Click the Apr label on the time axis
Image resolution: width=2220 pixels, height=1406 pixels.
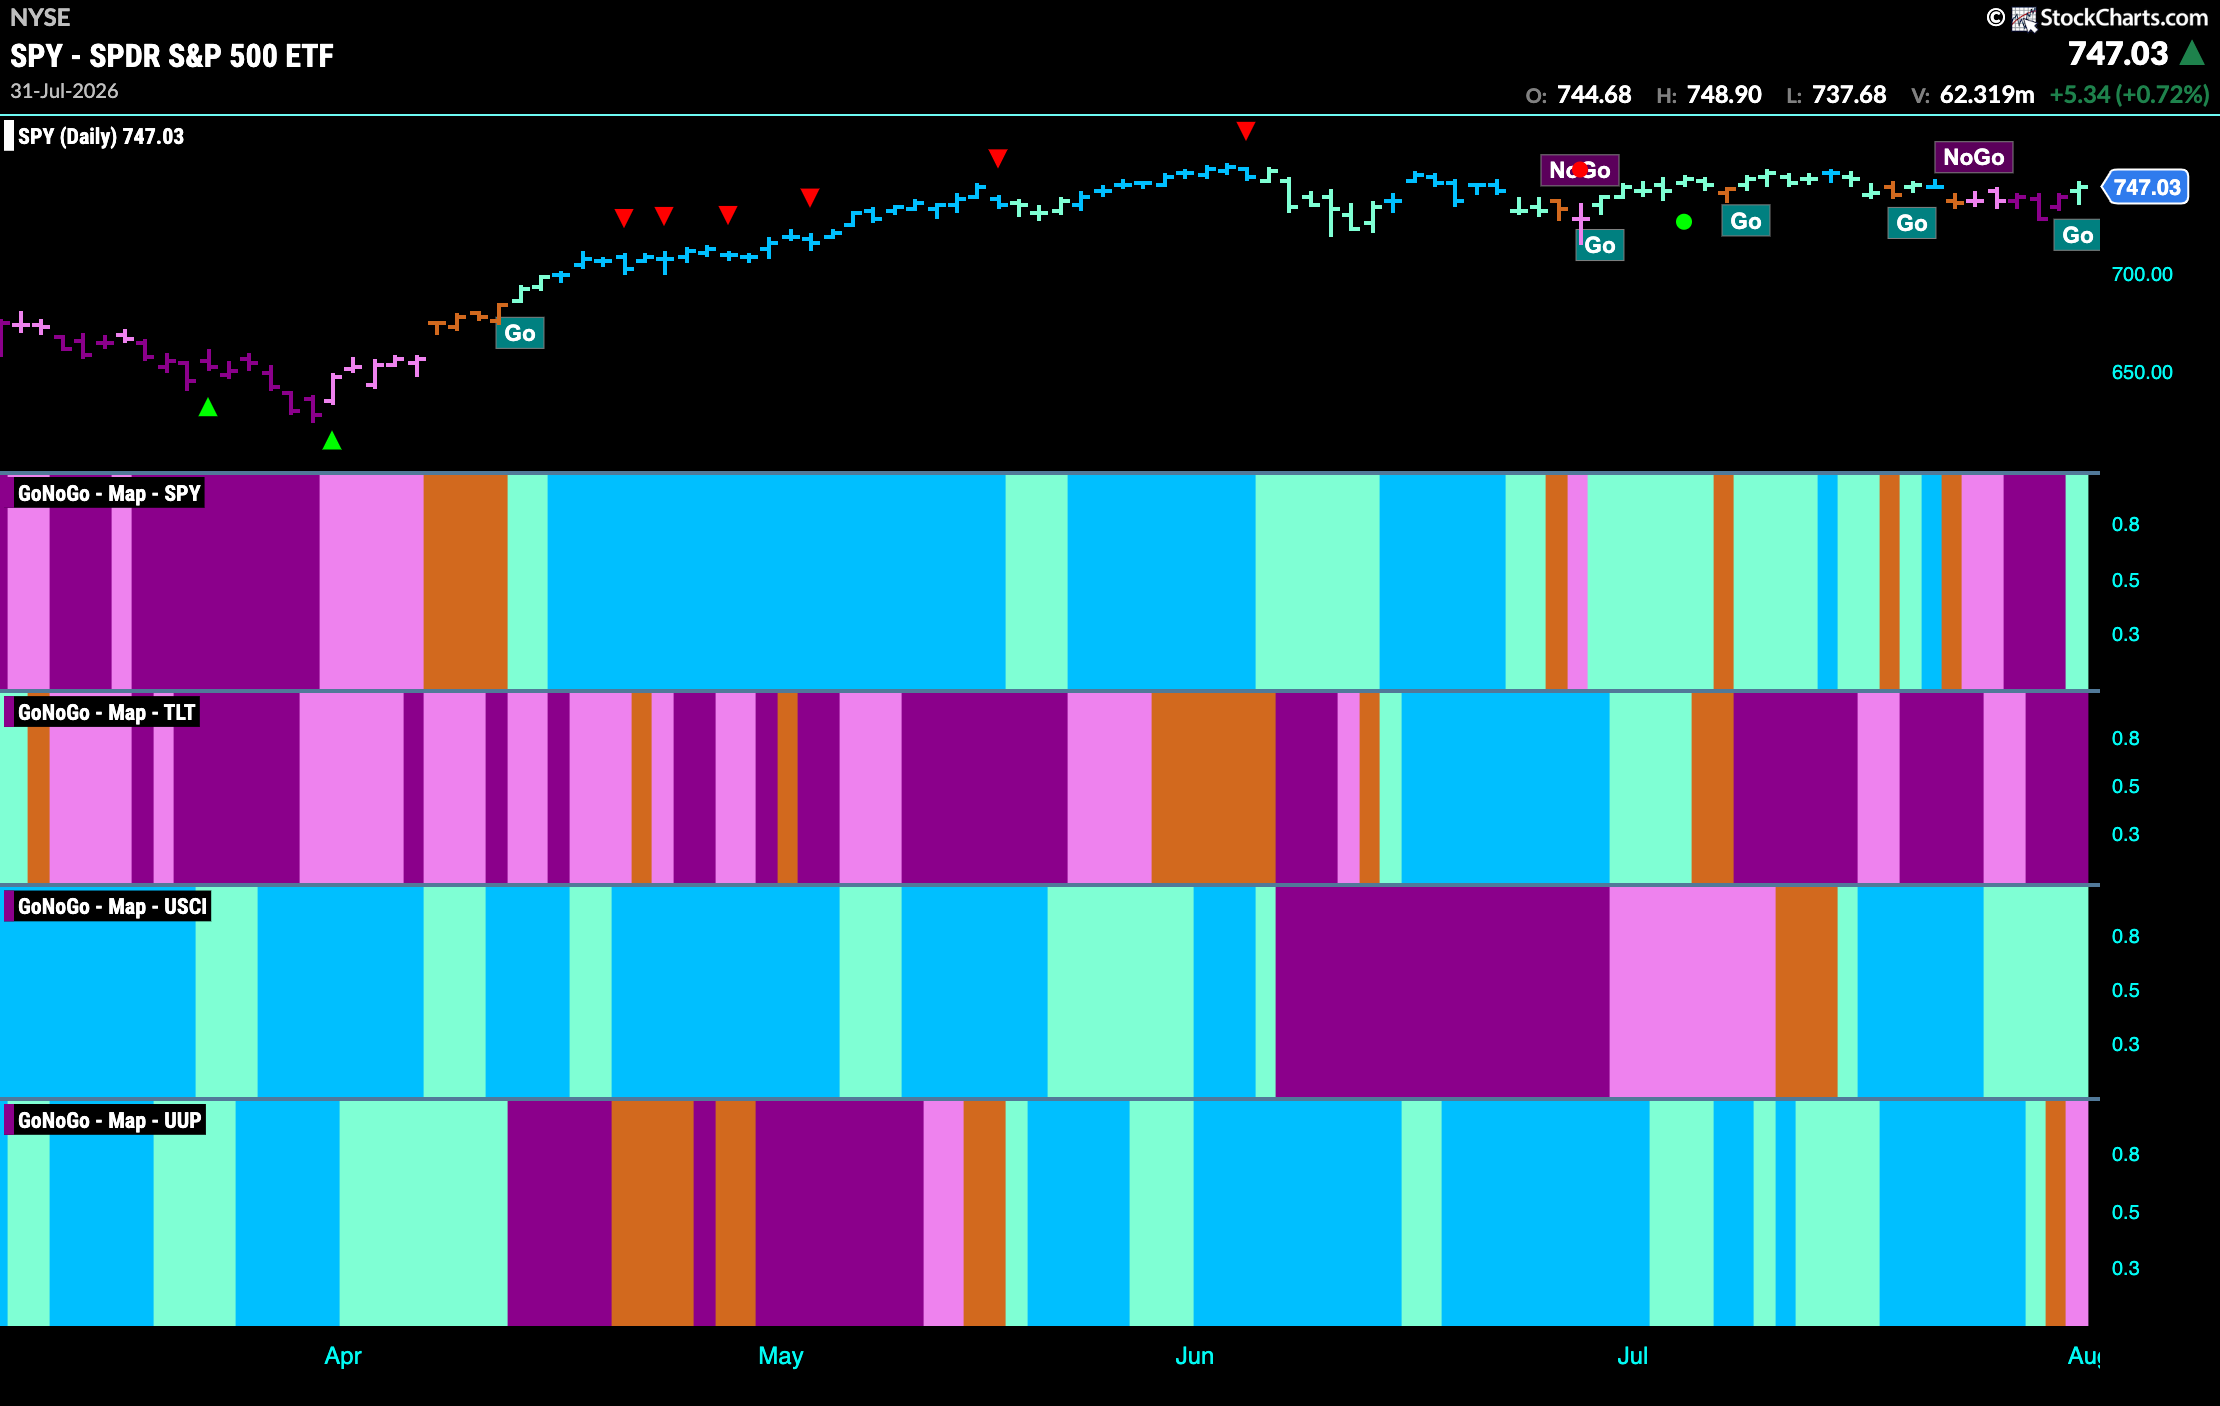[x=342, y=1356]
